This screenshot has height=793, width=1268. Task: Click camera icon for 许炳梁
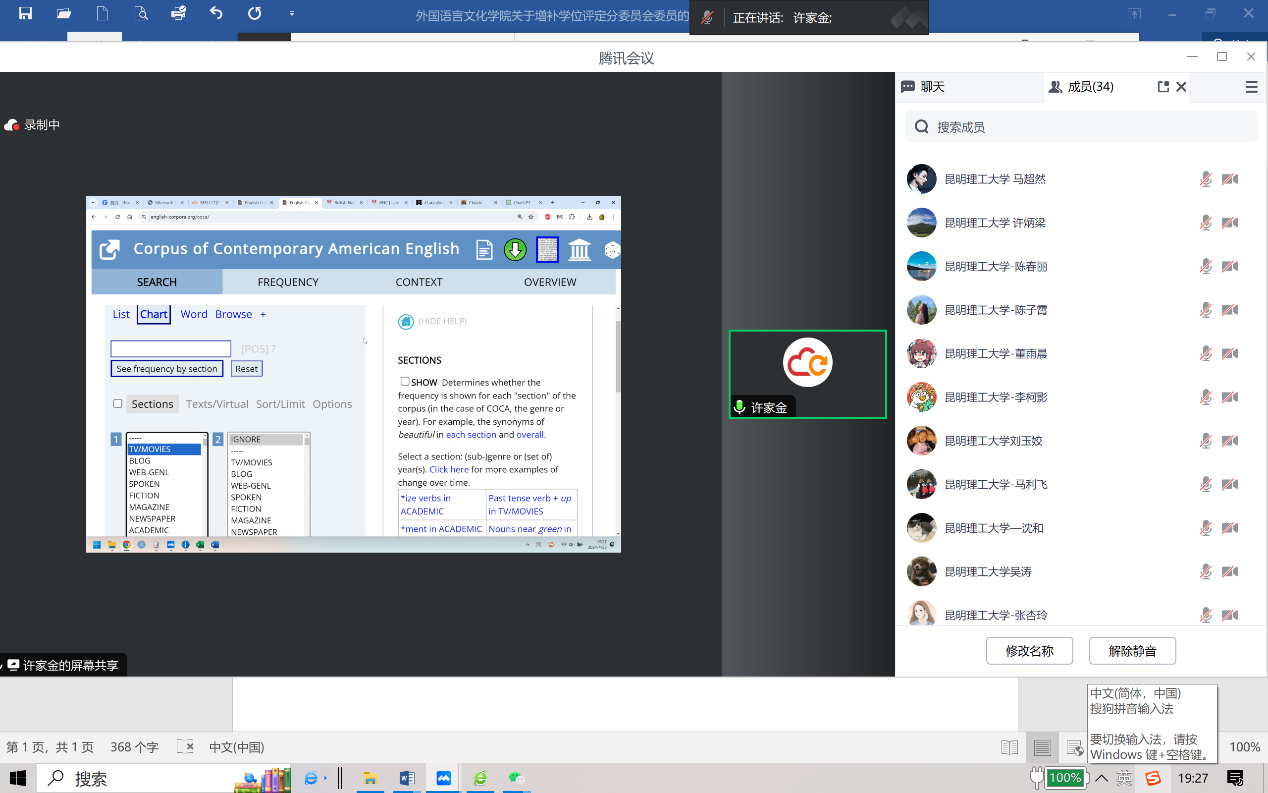[1230, 223]
